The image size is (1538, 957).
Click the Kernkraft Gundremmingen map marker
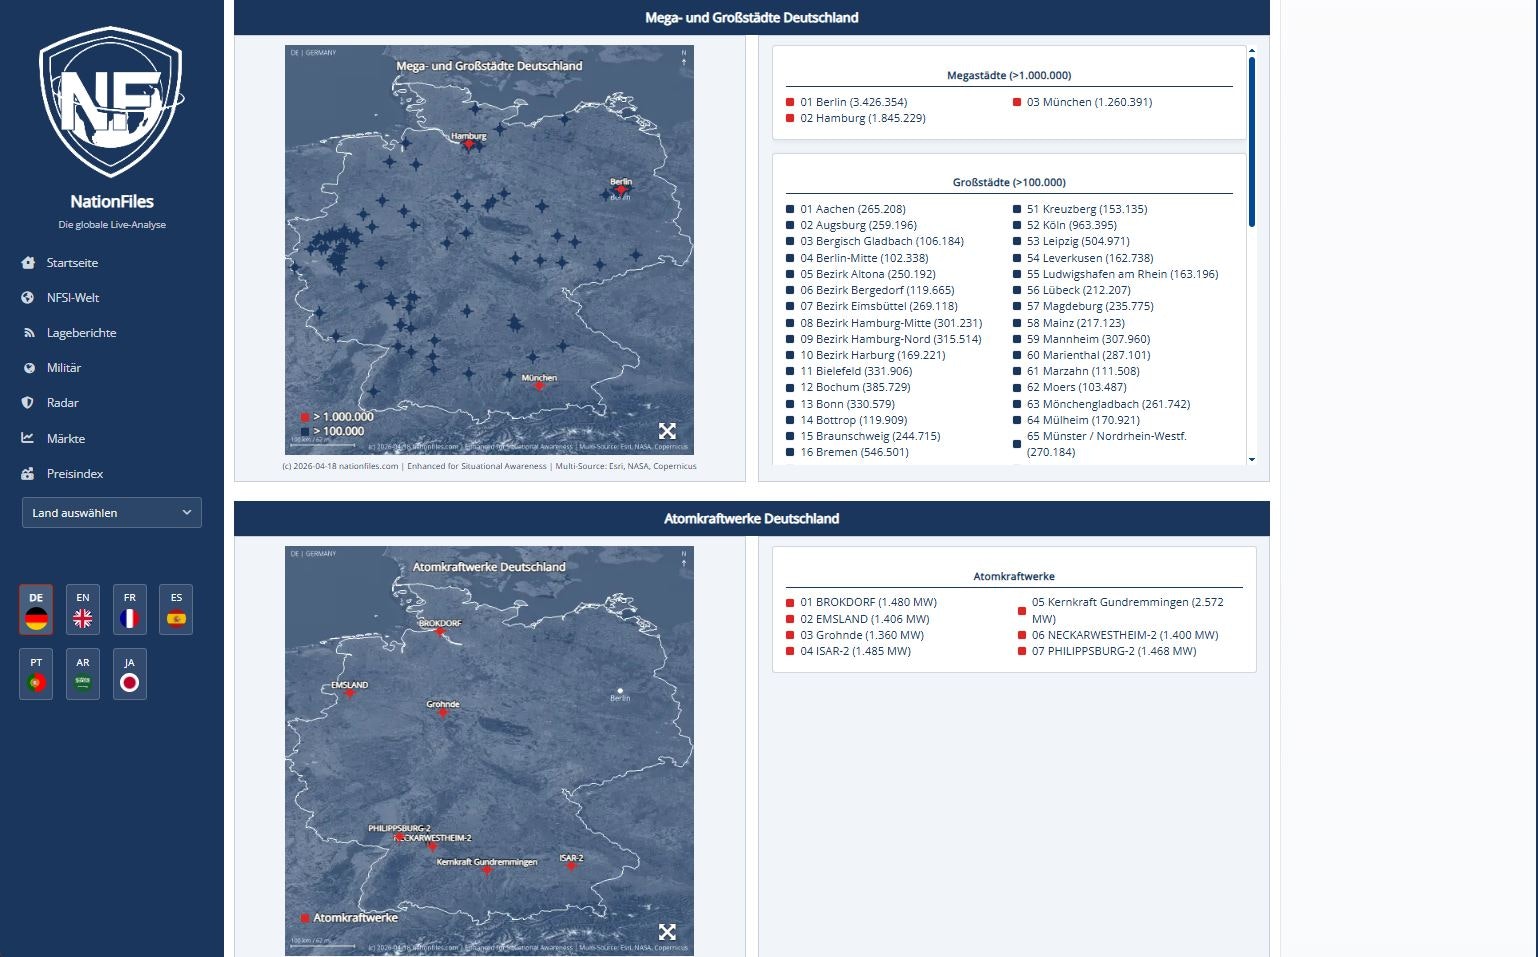(x=487, y=870)
